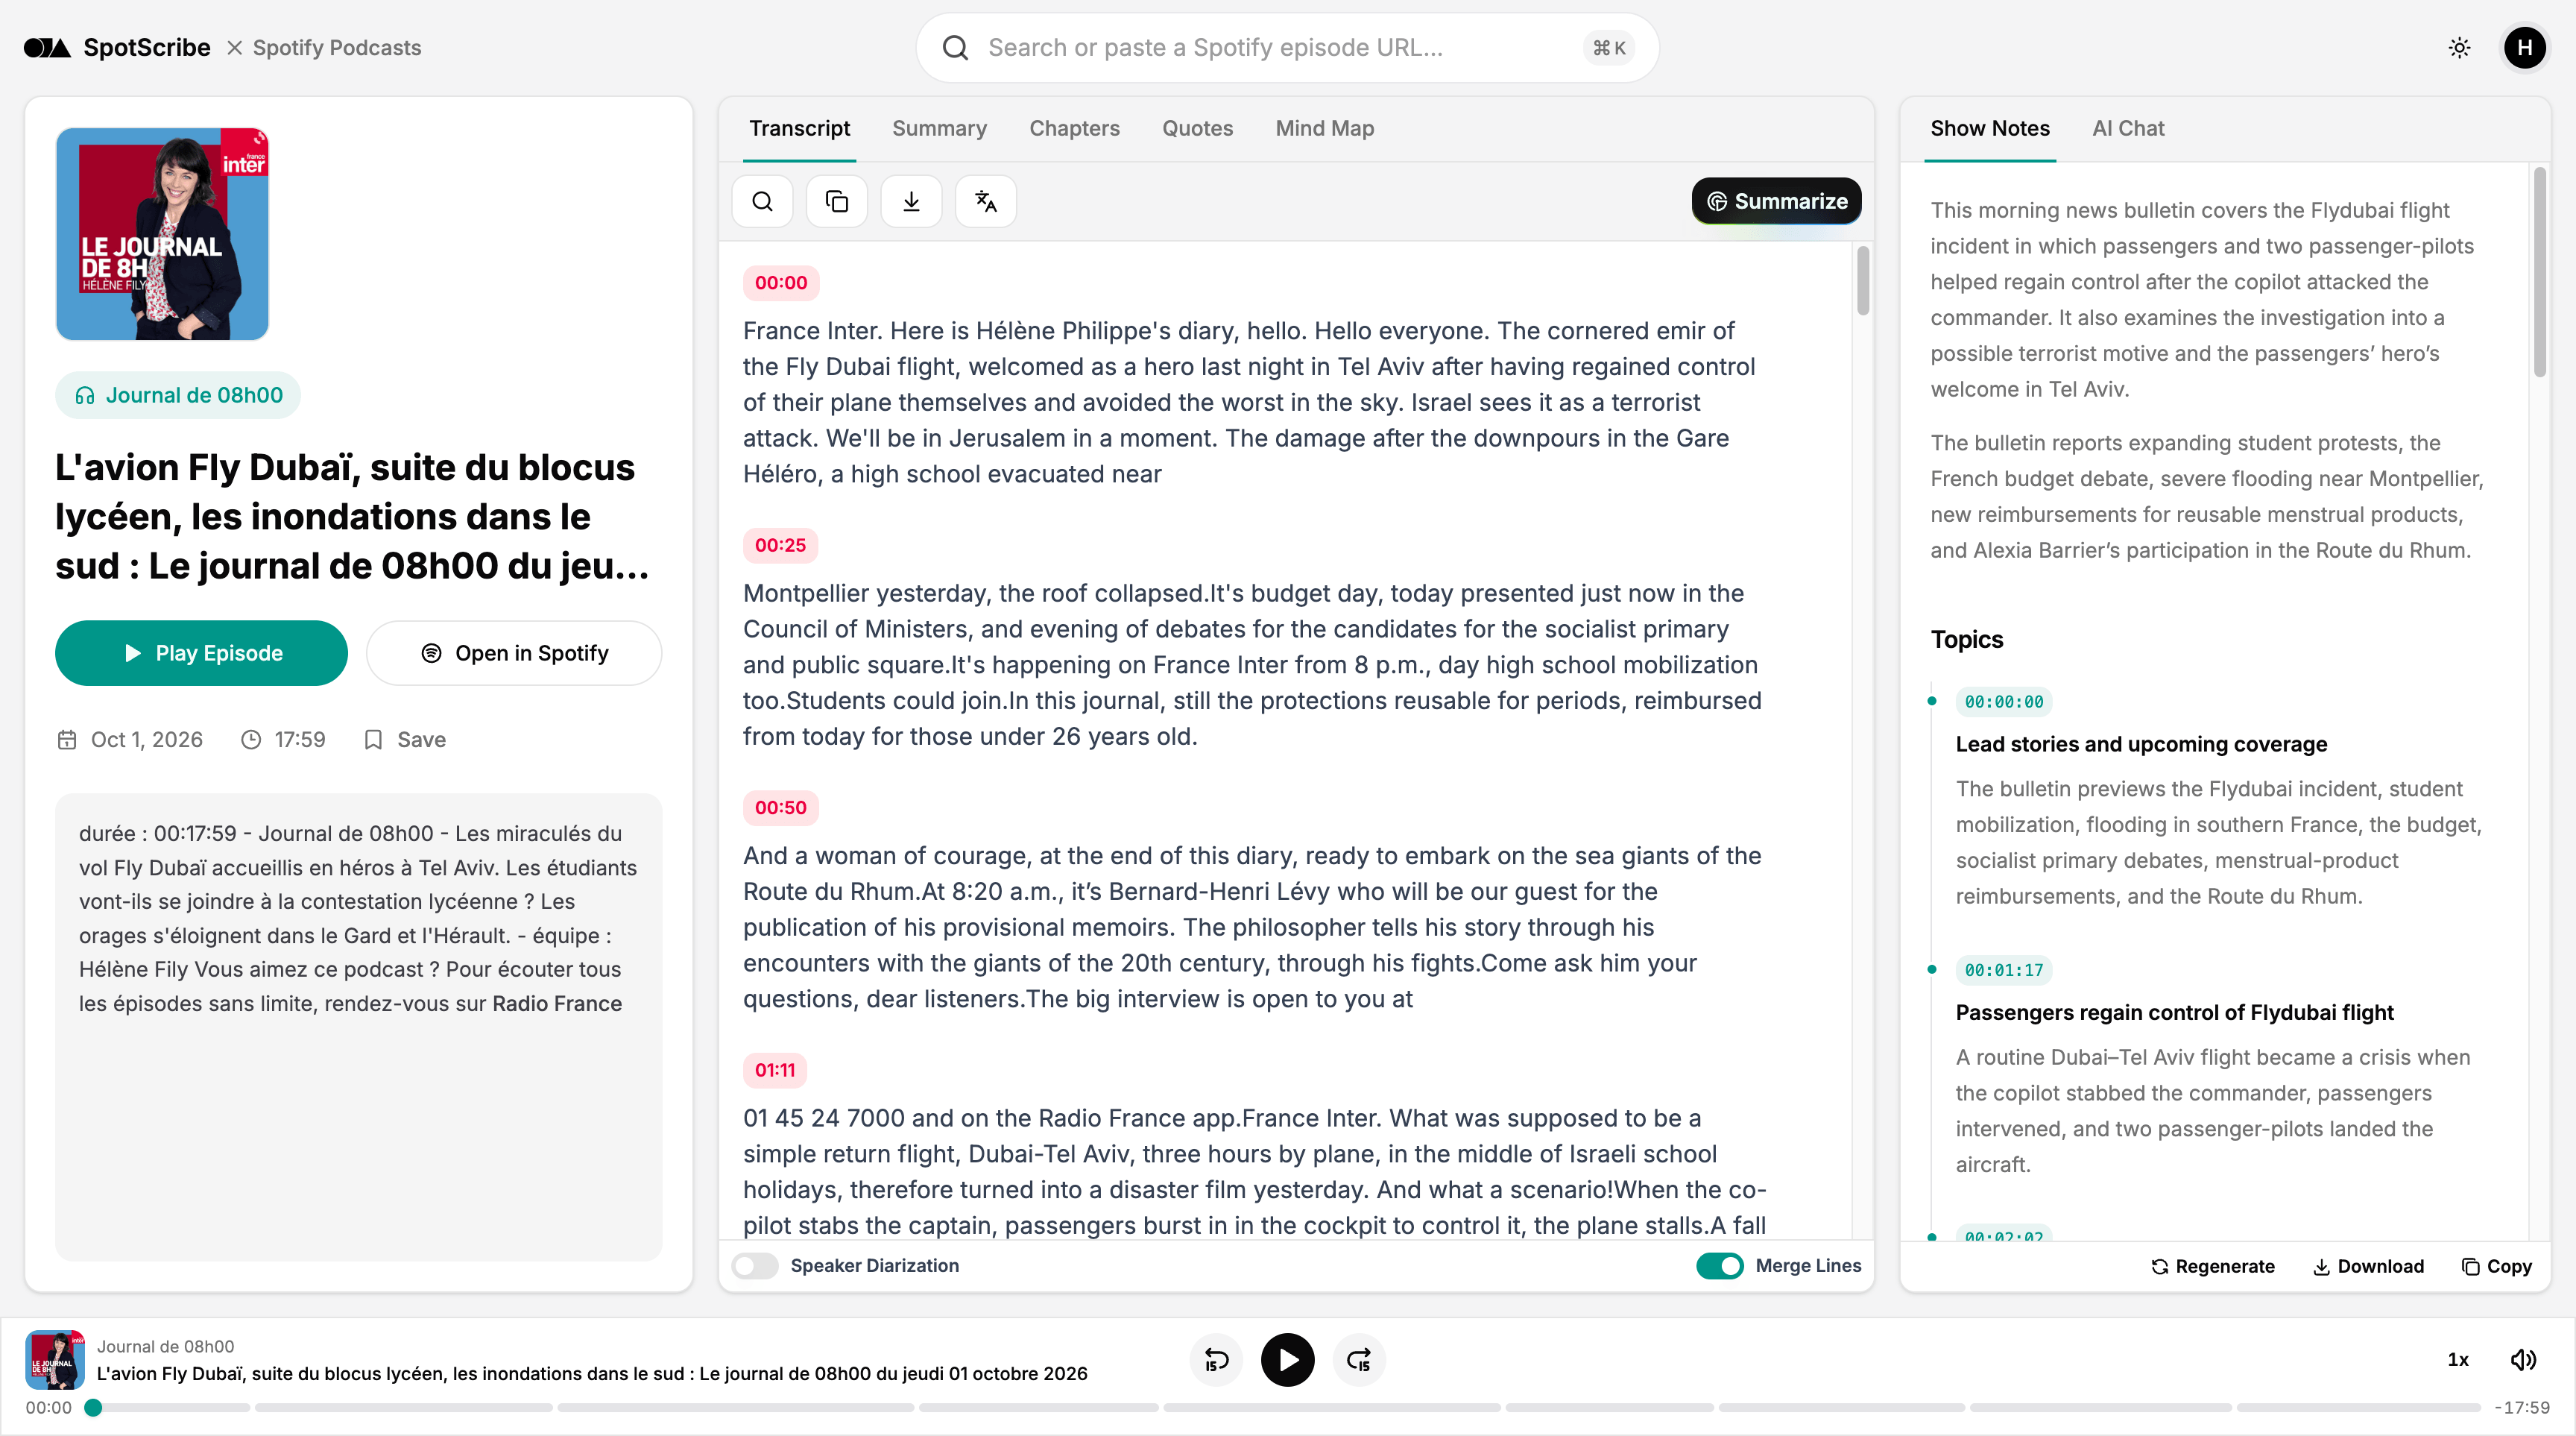Skip forward 15 seconds in the player
The image size is (2576, 1436).
coord(1359,1360)
